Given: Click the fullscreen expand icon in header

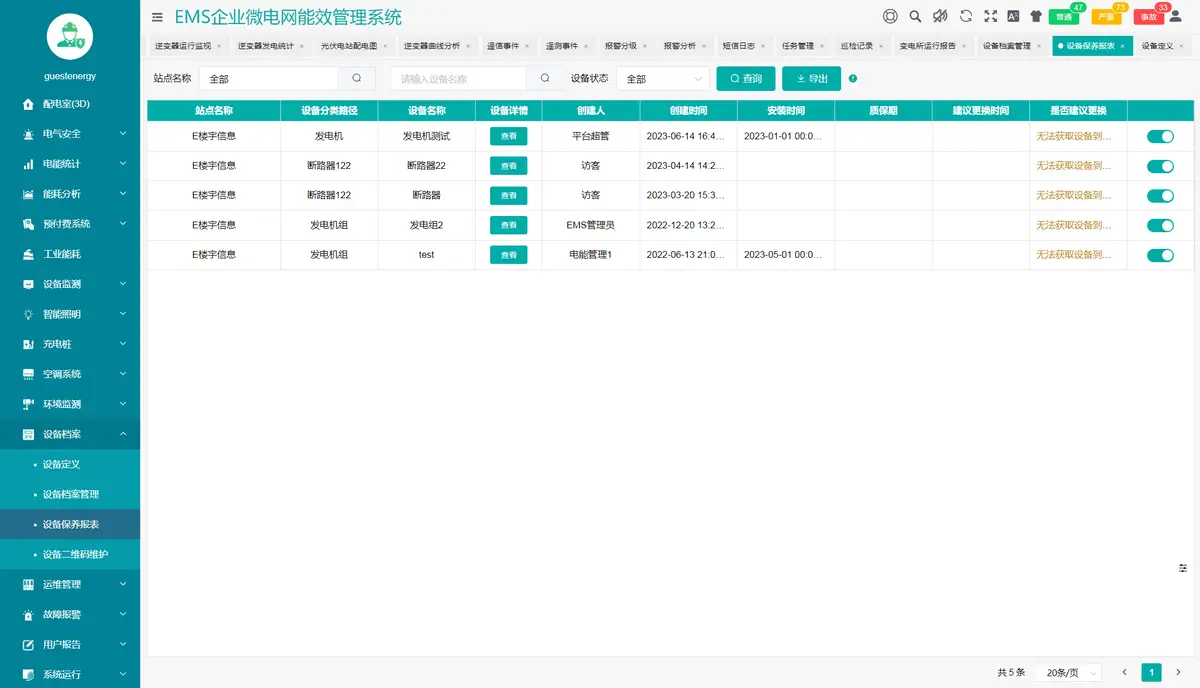Looking at the screenshot, I should coord(992,16).
